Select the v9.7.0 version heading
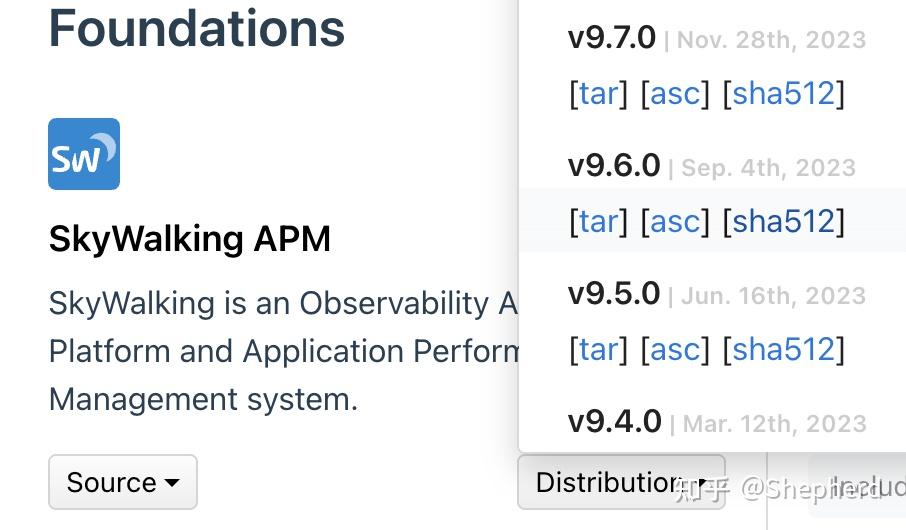Screen dimensions: 906x530 pos(612,38)
